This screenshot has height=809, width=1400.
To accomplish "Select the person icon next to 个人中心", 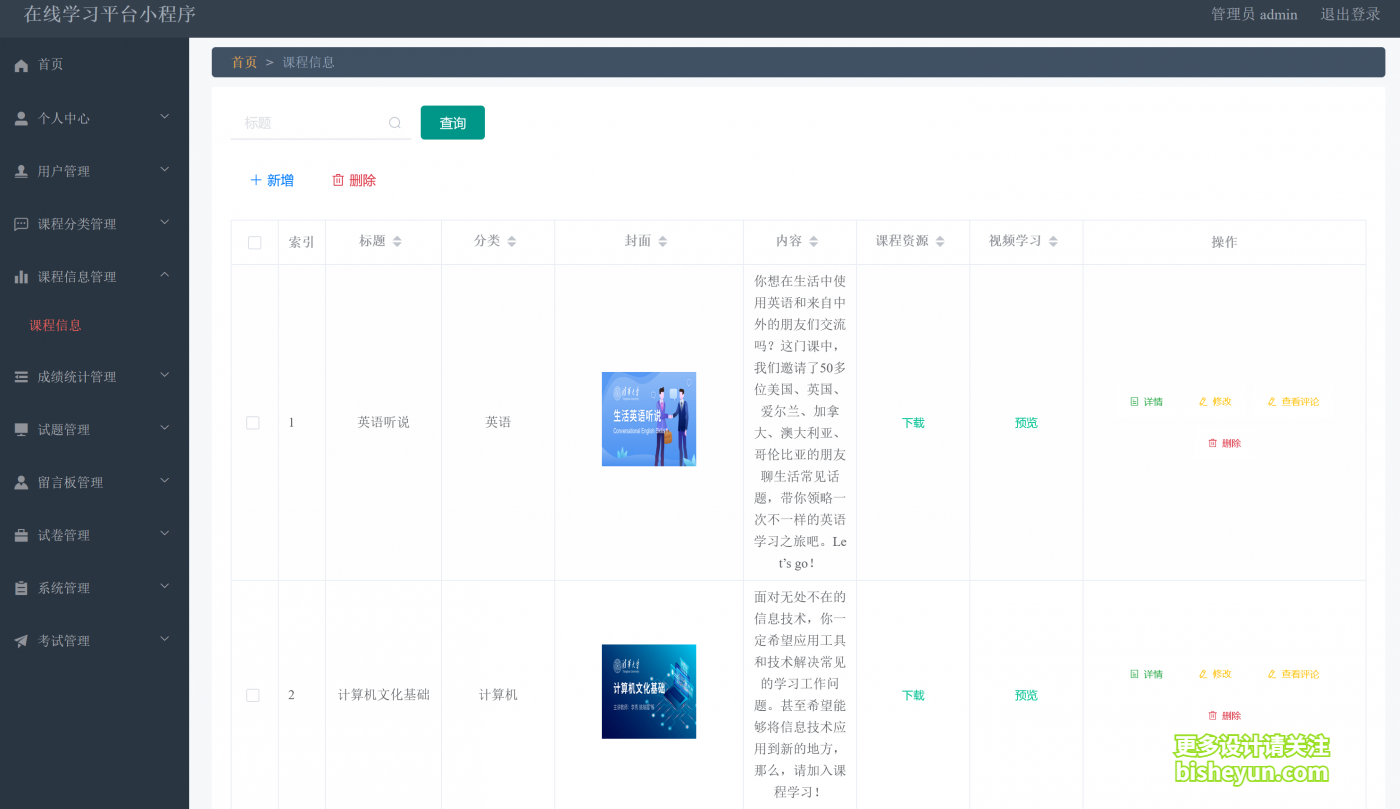I will (21, 117).
